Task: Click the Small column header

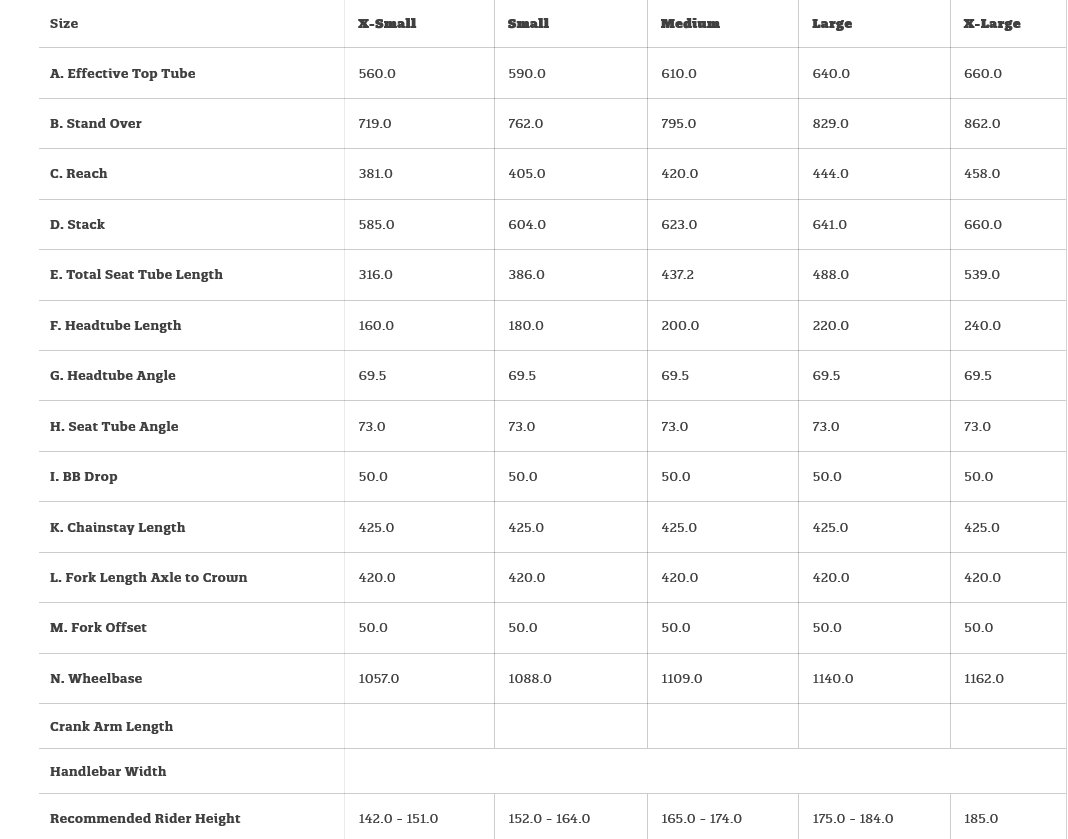Action: point(528,24)
